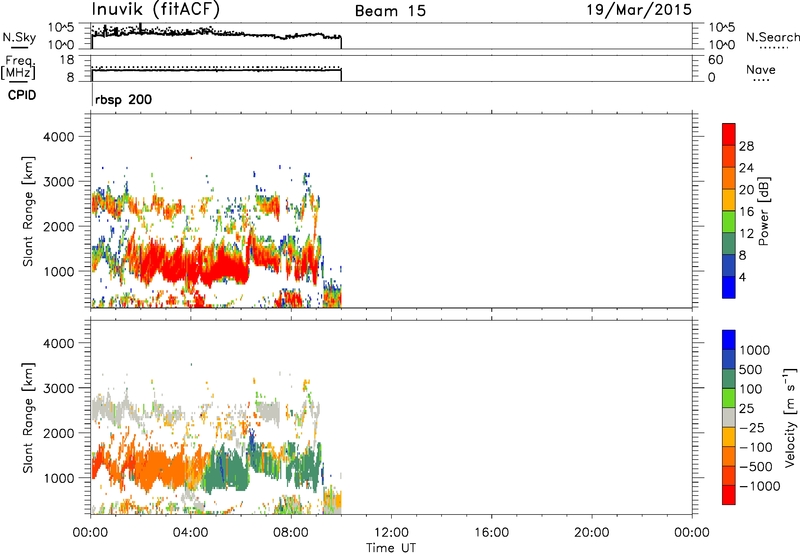Click the gray -25 to 25 Velocity swatch

coord(729,418)
